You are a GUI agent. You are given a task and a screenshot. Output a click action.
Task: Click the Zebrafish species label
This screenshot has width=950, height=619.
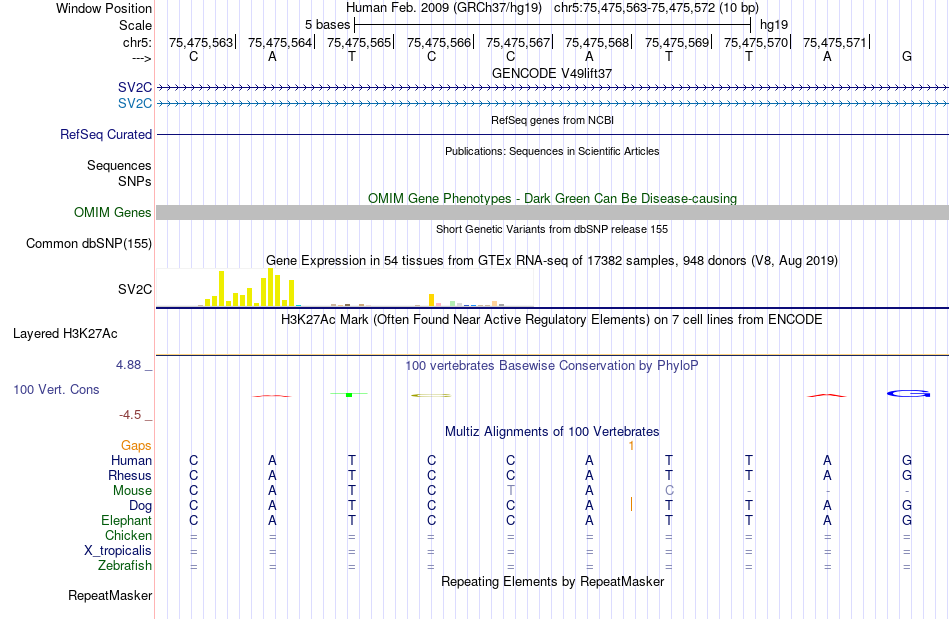[x=125, y=565]
